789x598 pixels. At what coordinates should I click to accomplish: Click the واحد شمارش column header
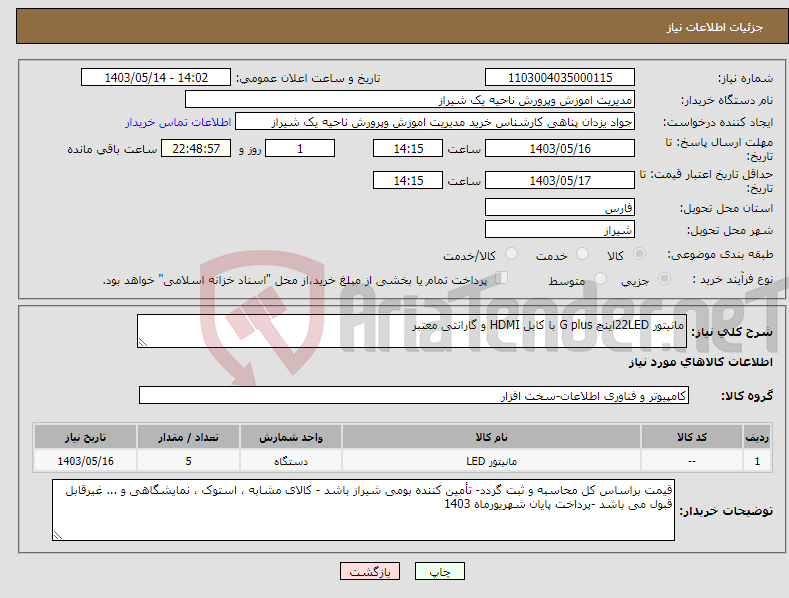pos(290,437)
